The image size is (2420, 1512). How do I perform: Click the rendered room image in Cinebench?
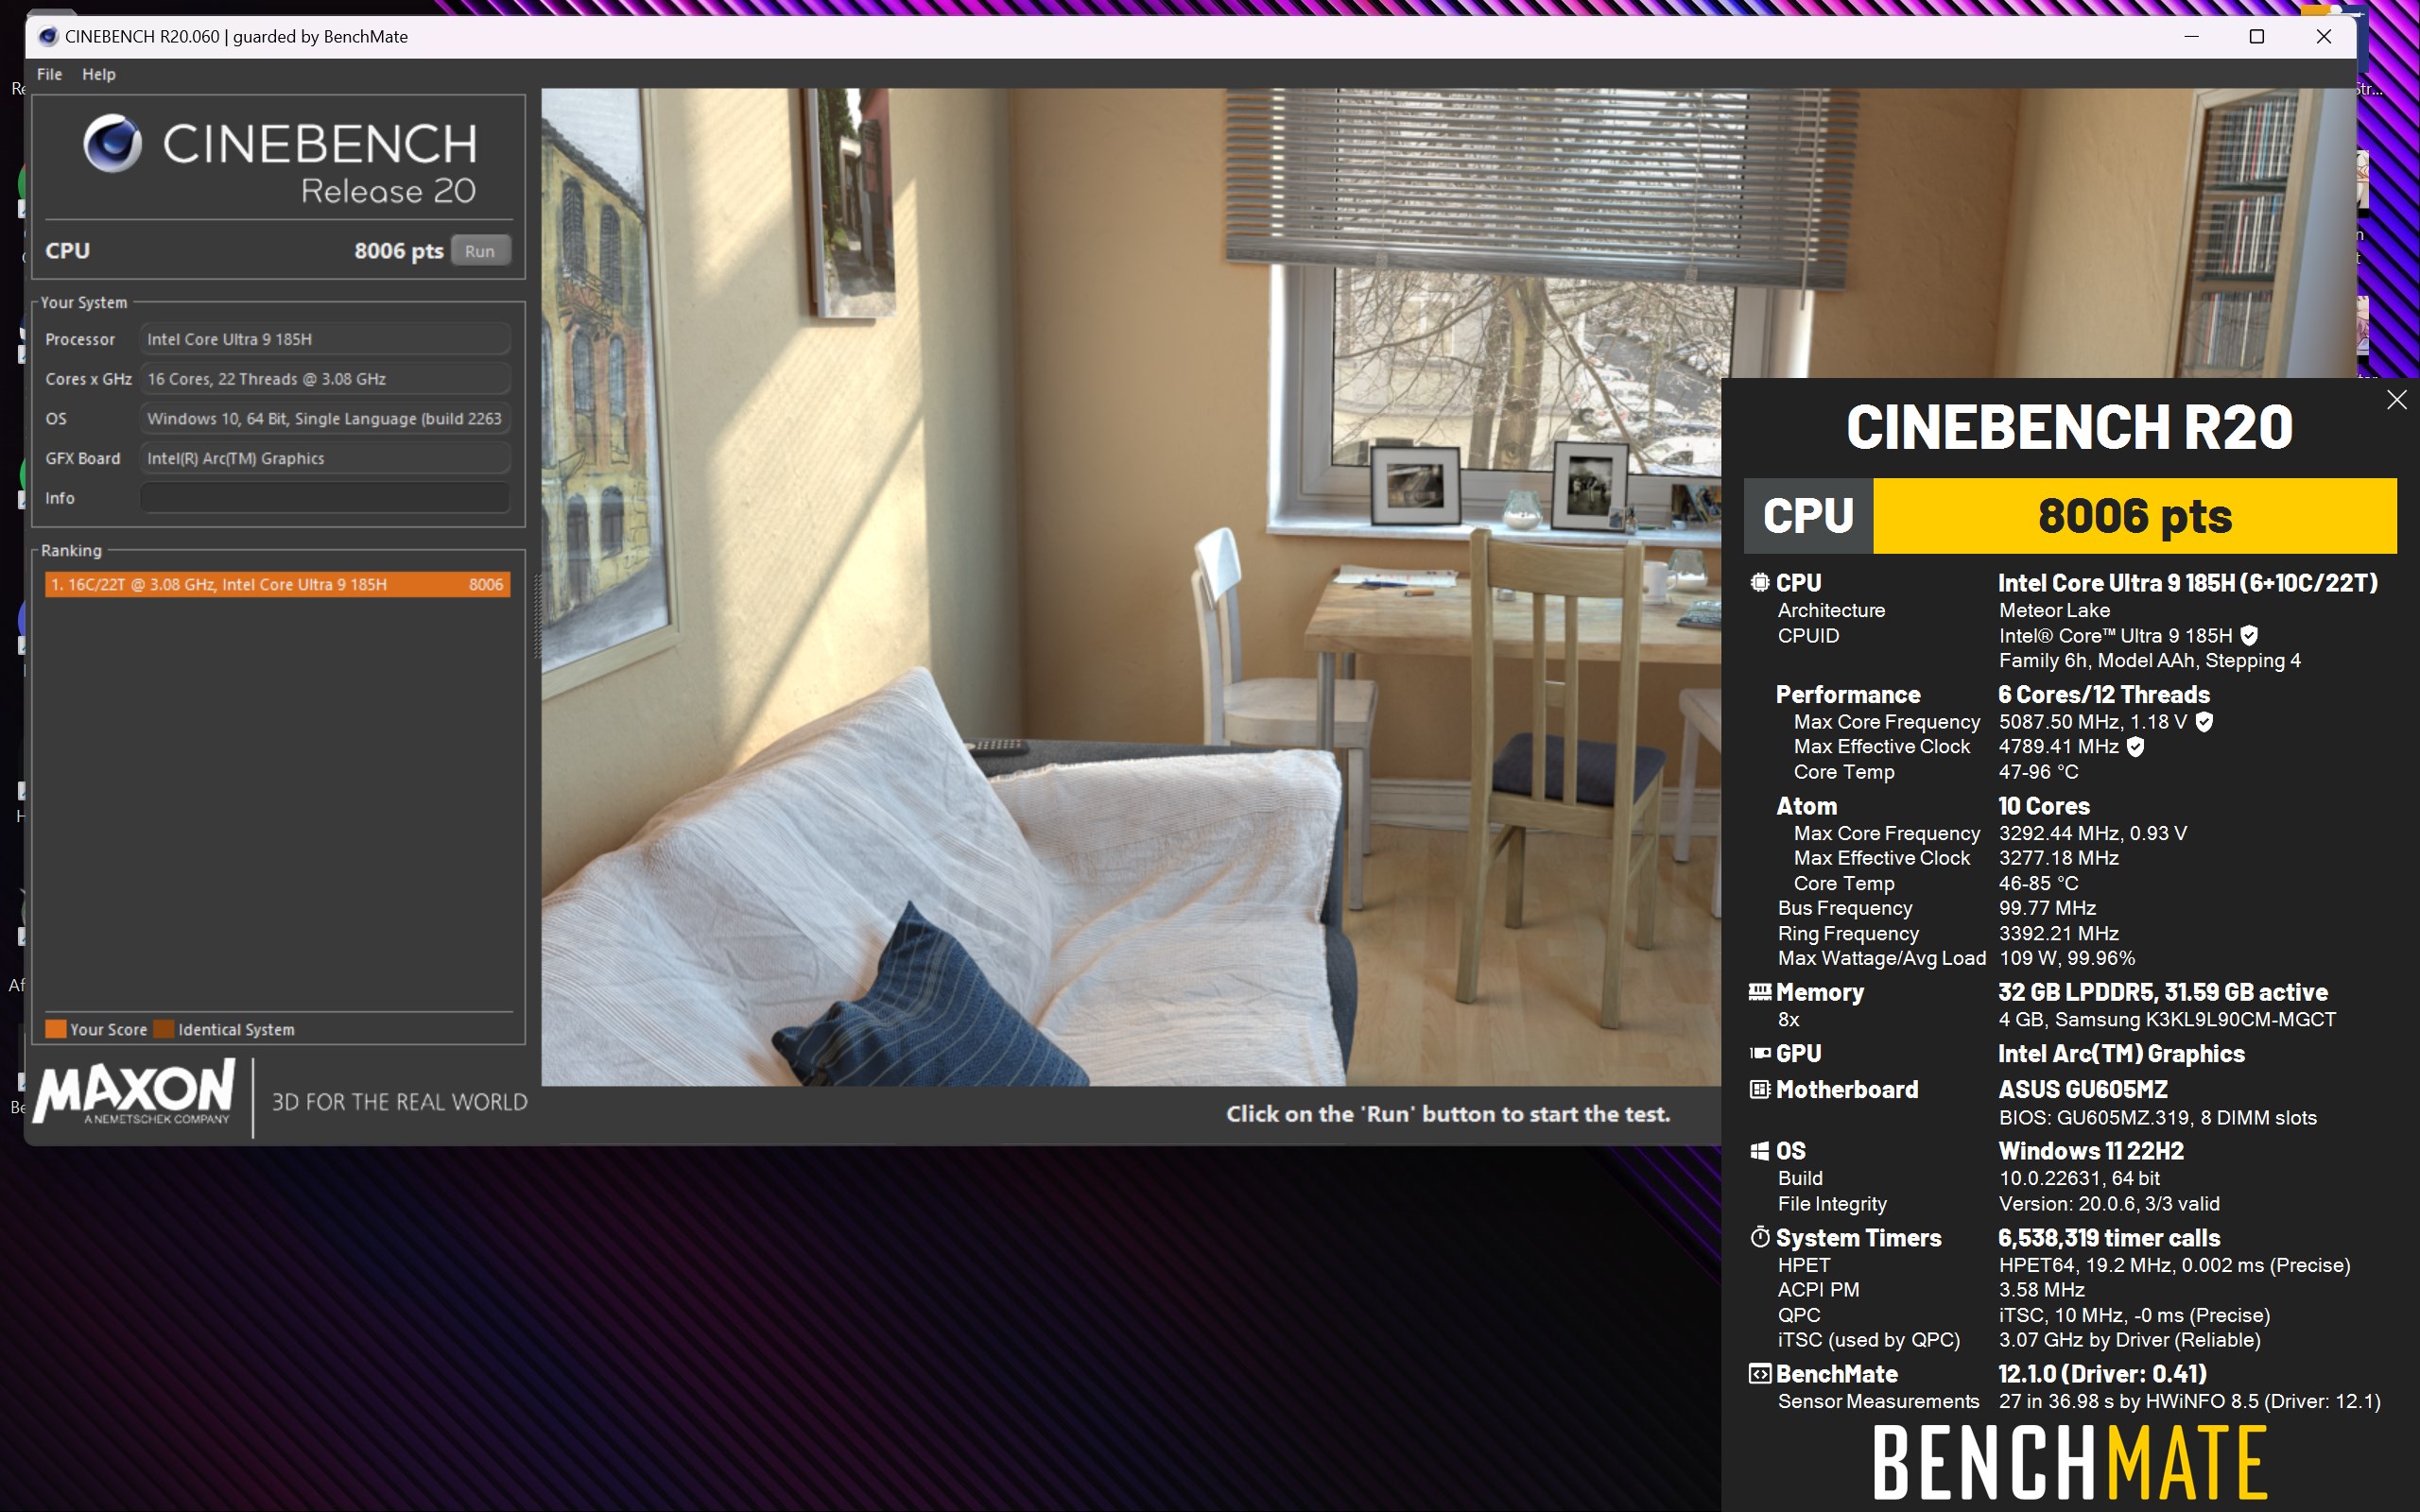[1130, 587]
